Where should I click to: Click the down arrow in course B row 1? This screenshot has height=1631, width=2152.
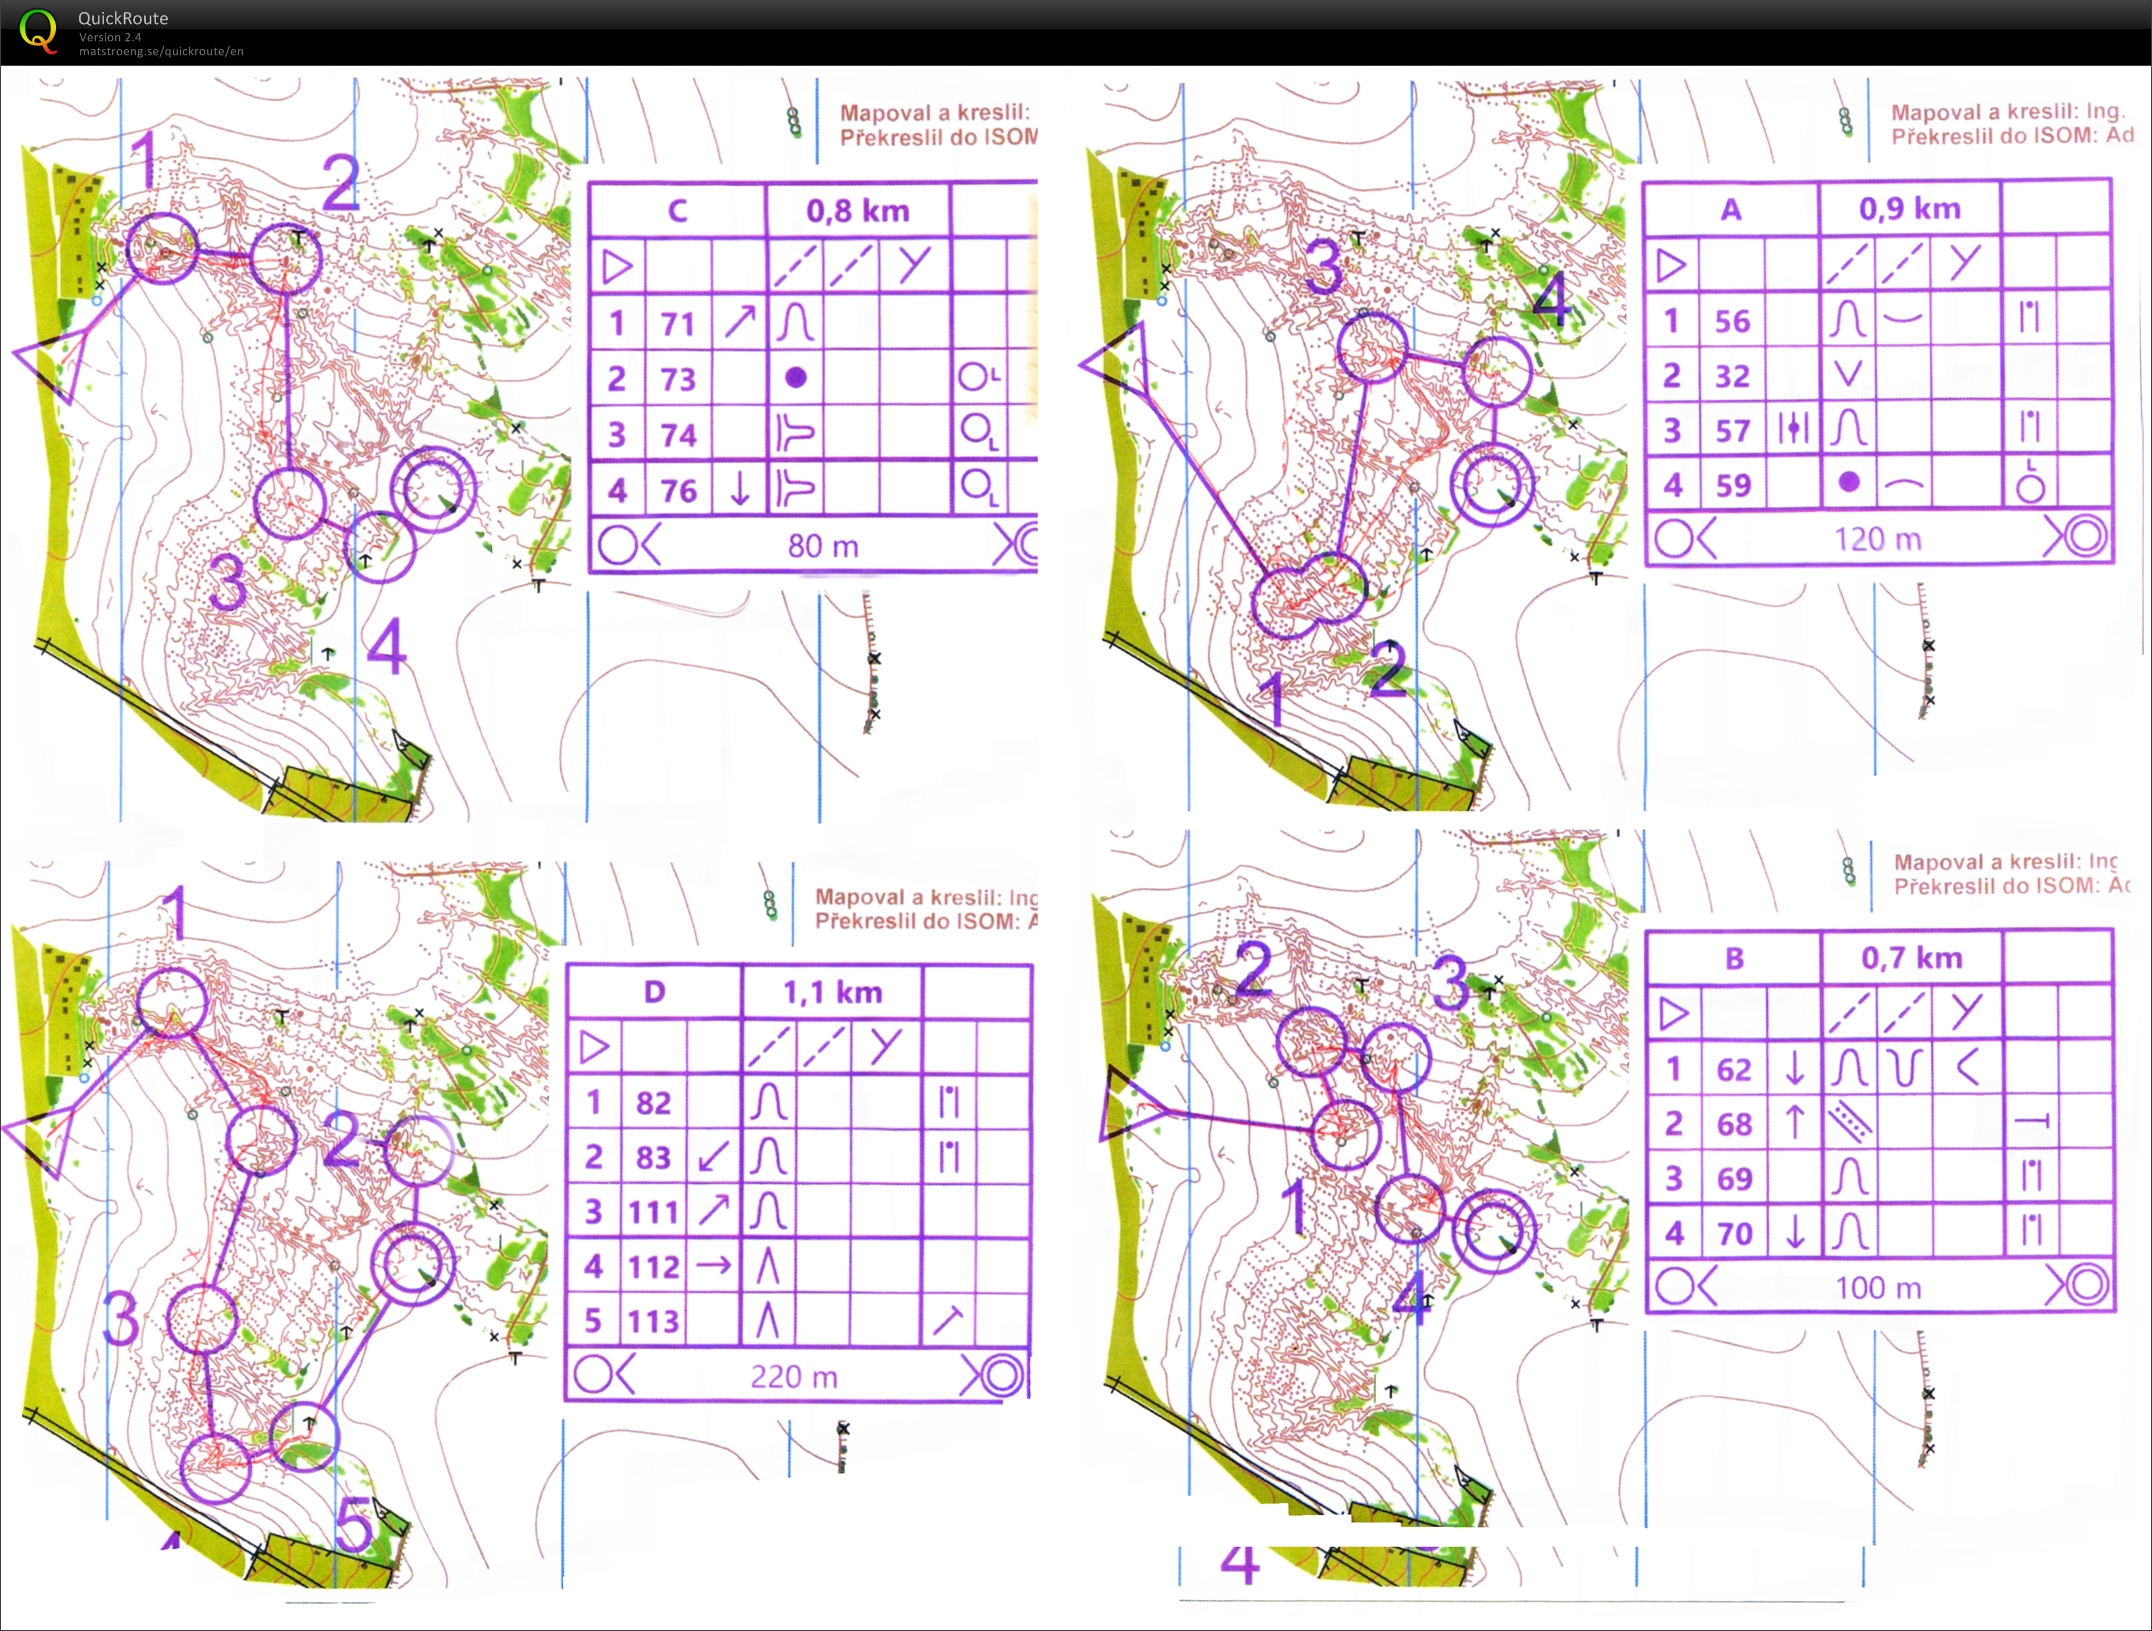click(1795, 1068)
